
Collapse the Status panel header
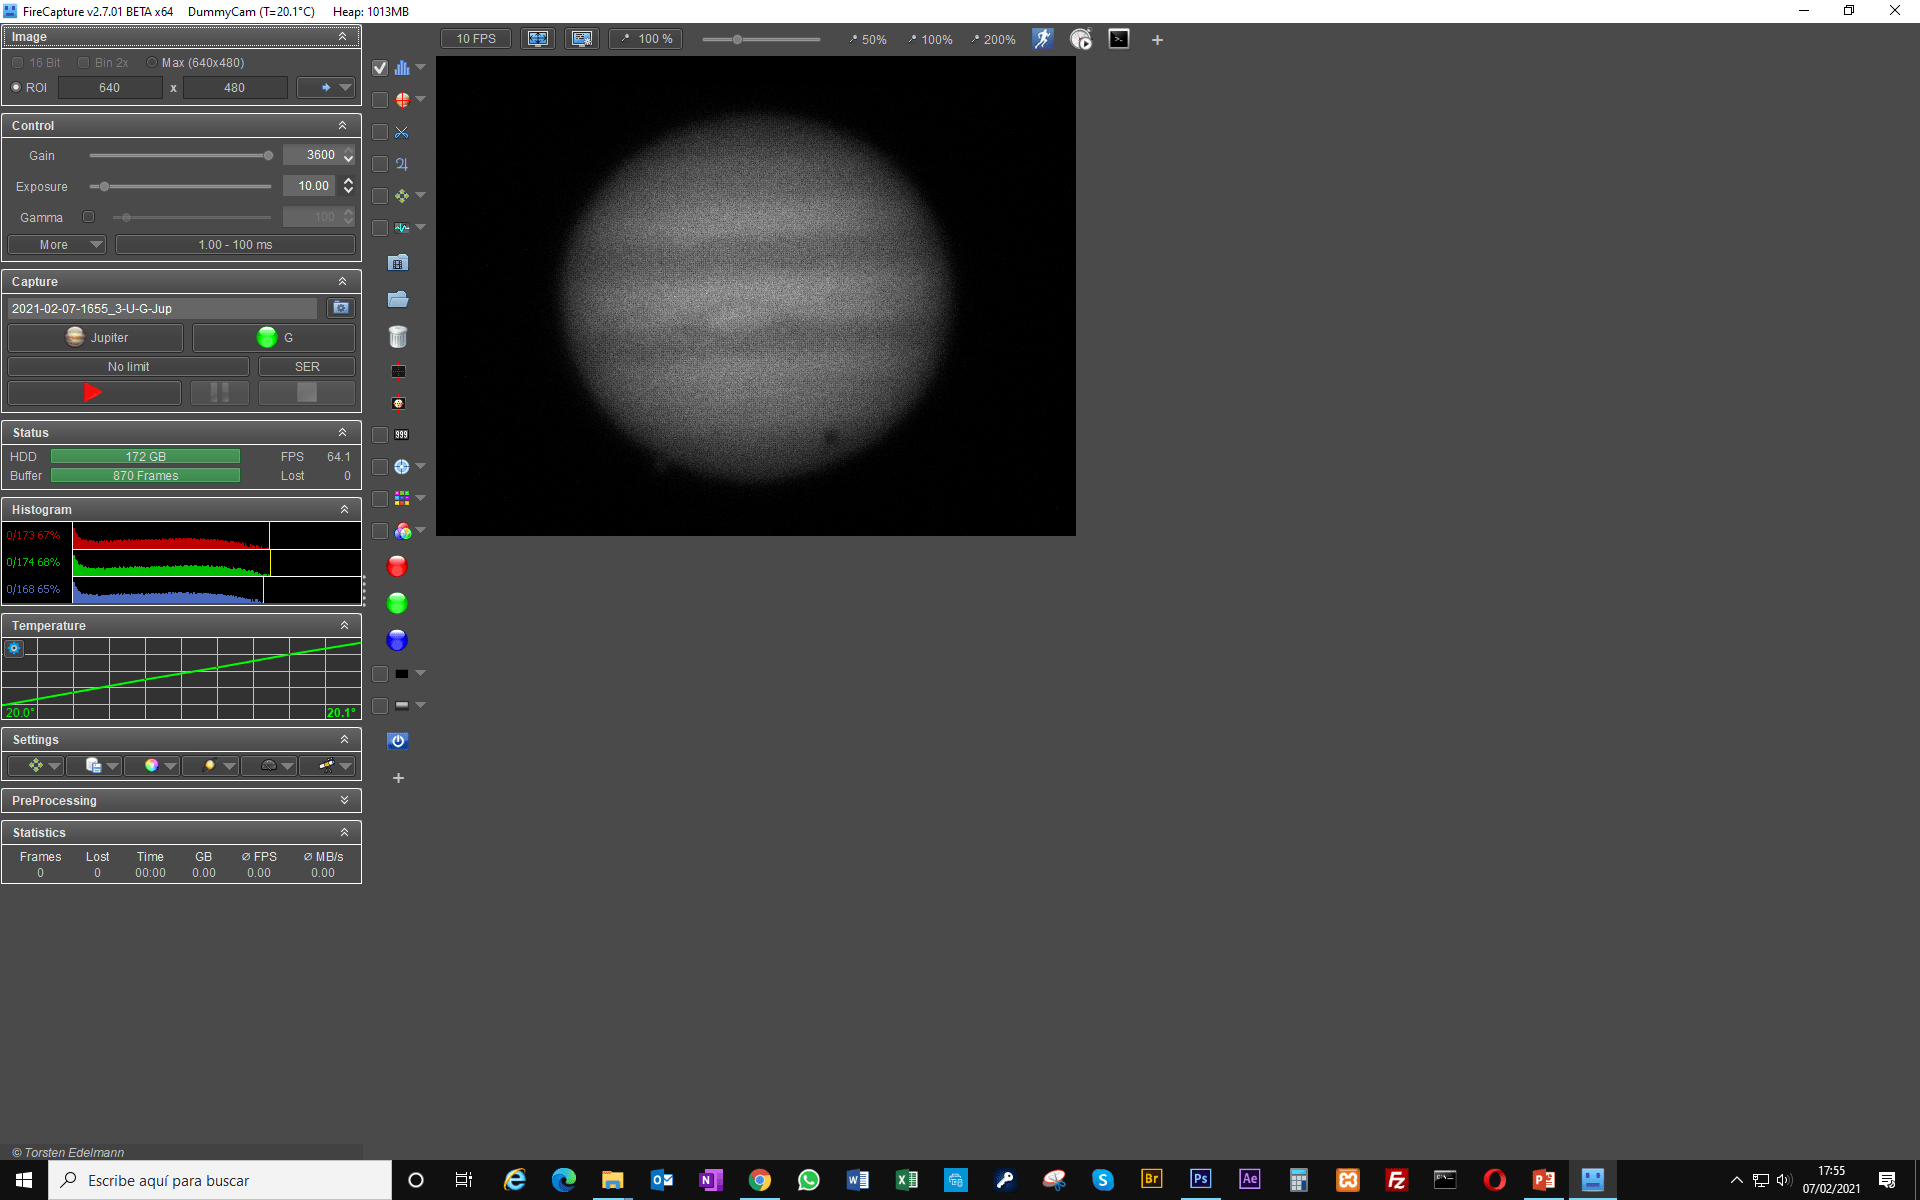342,432
